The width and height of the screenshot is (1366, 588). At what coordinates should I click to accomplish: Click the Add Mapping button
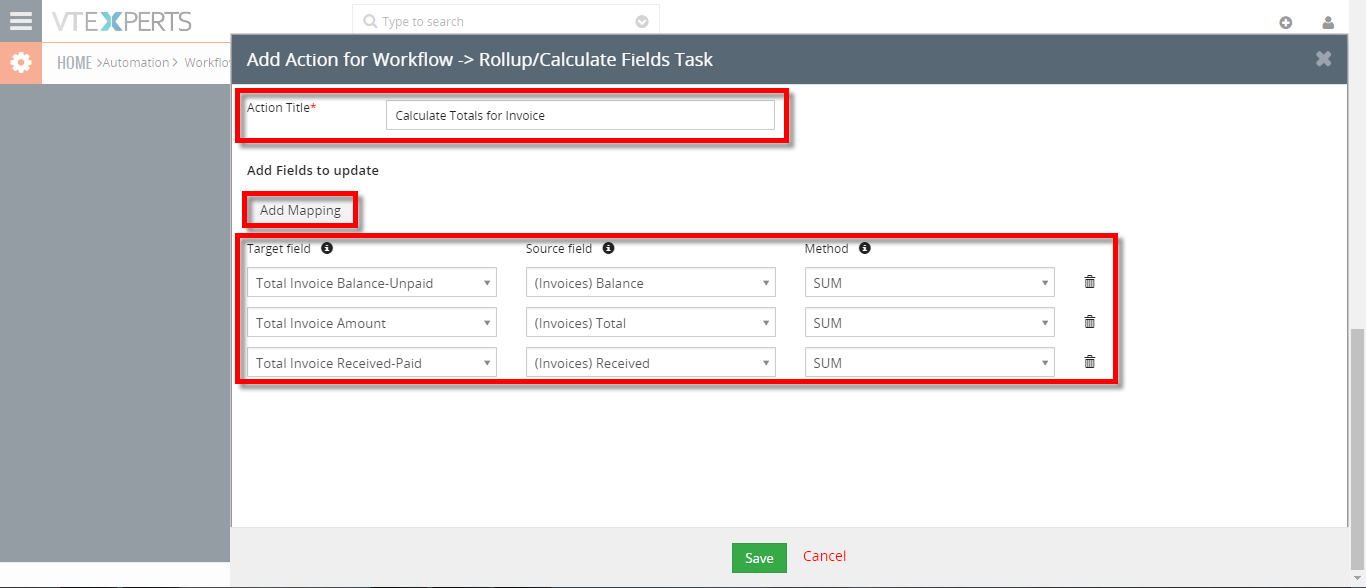click(300, 210)
